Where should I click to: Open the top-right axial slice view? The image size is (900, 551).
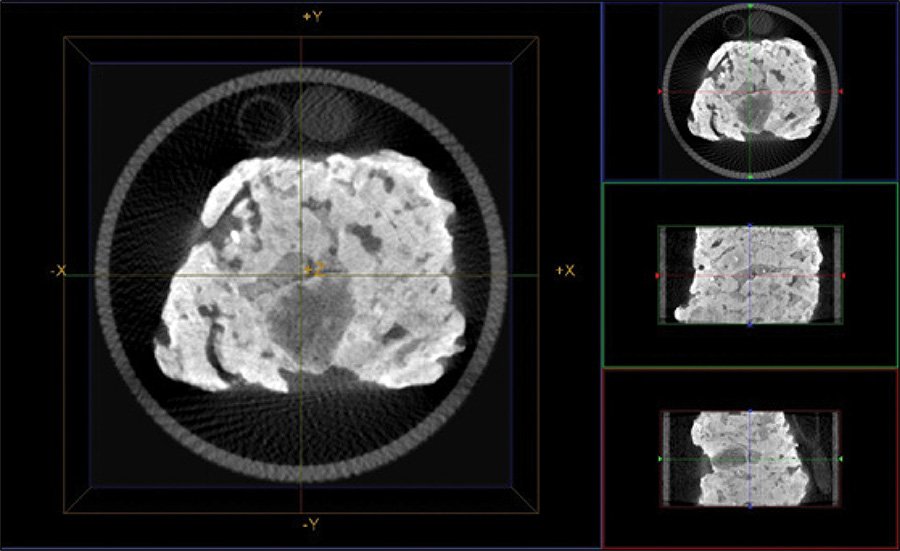[x=750, y=91]
